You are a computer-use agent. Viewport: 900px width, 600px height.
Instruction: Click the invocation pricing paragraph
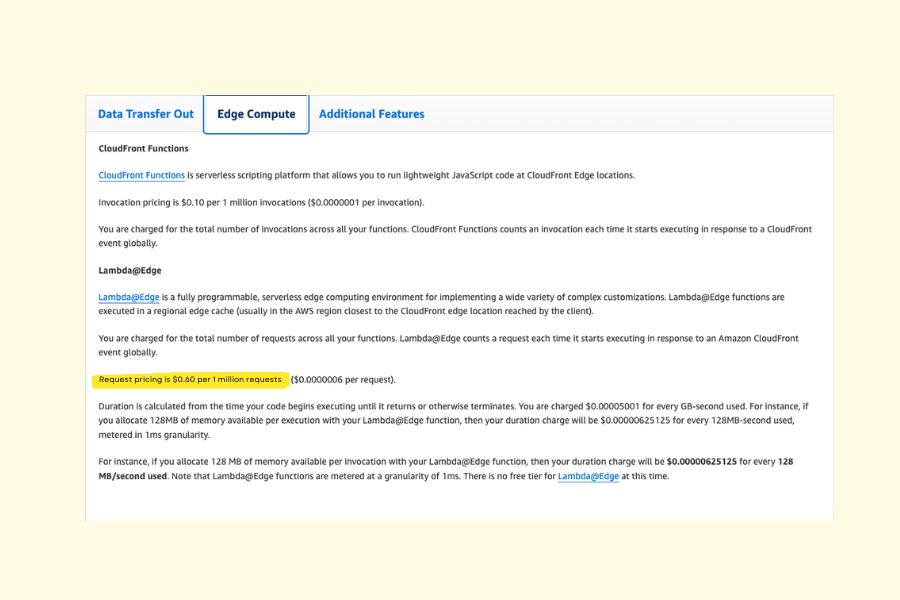pos(245,202)
